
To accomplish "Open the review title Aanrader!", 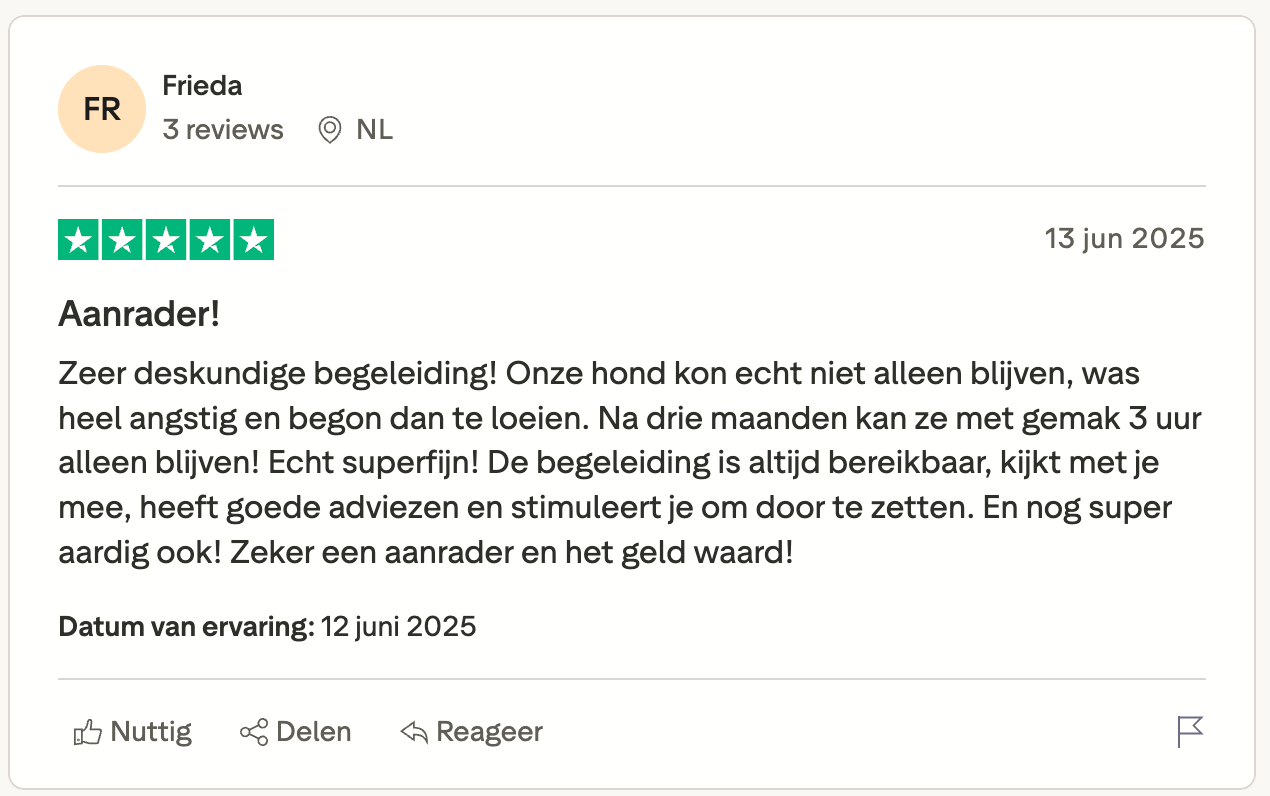I will [139, 315].
